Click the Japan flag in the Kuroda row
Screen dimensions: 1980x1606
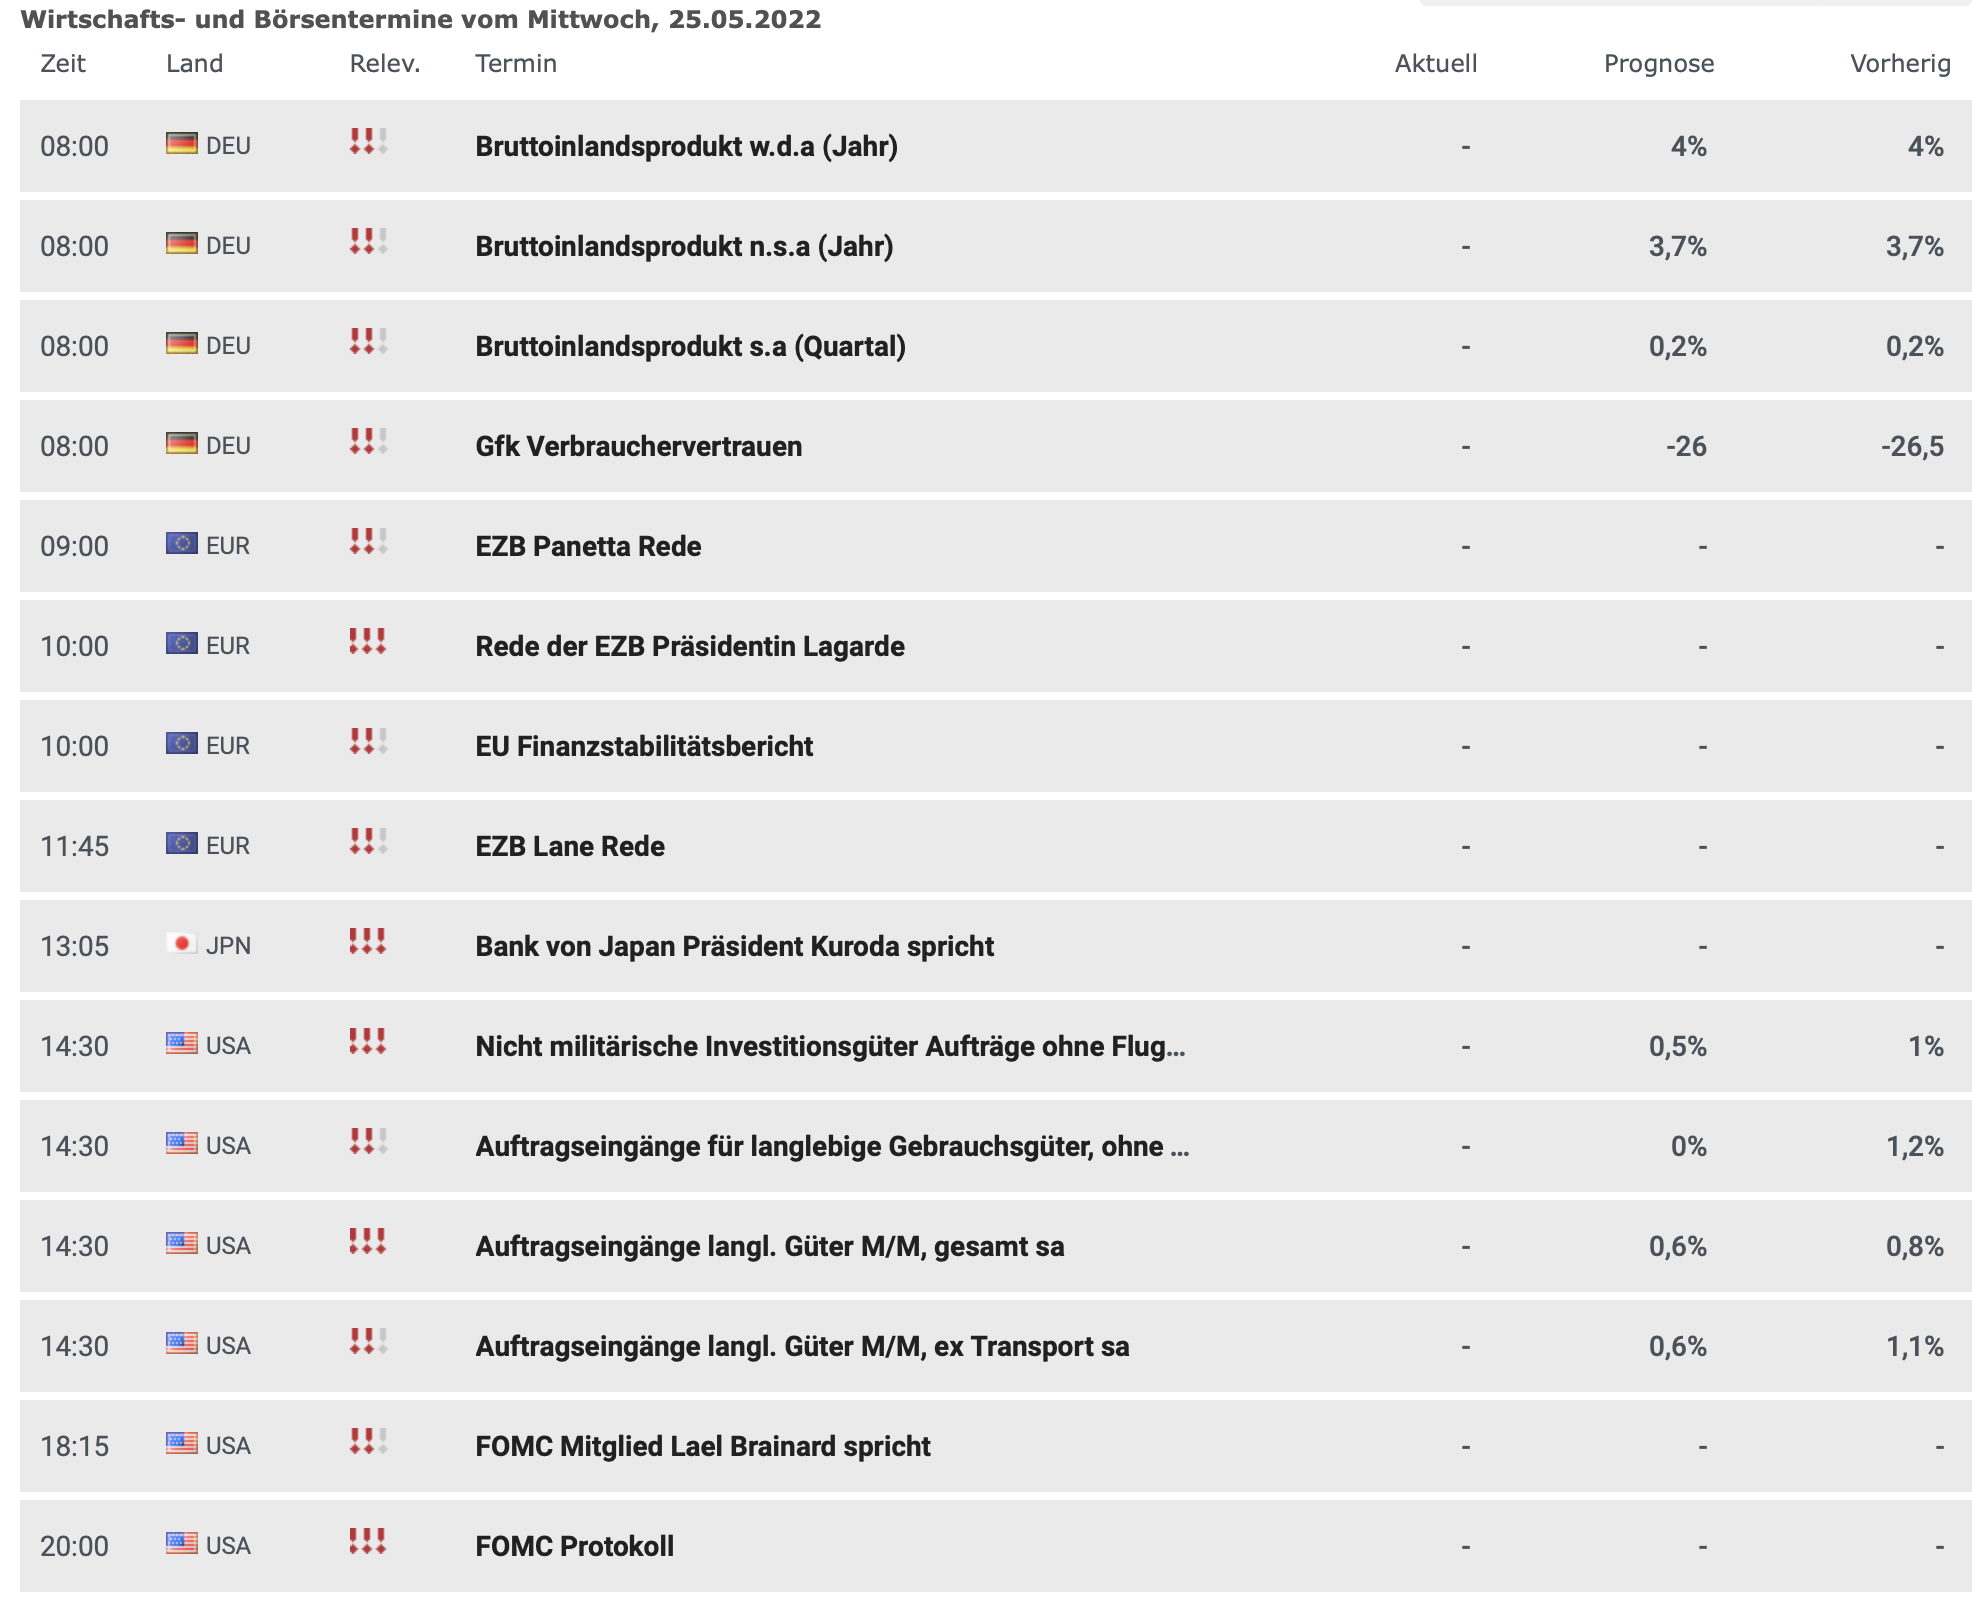point(181,943)
